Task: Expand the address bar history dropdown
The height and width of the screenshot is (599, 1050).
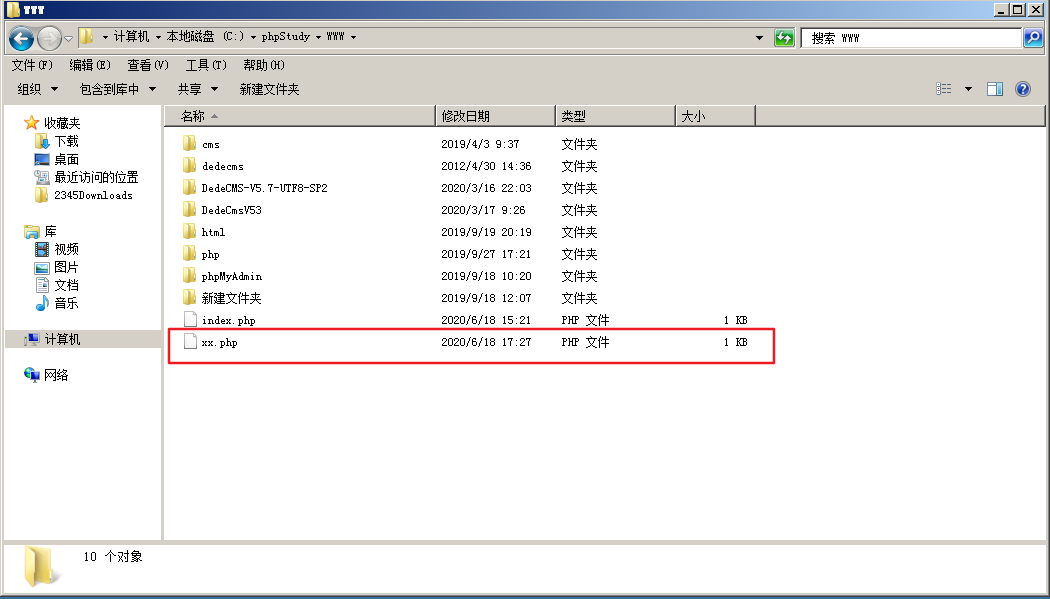Action: pyautogui.click(x=759, y=37)
